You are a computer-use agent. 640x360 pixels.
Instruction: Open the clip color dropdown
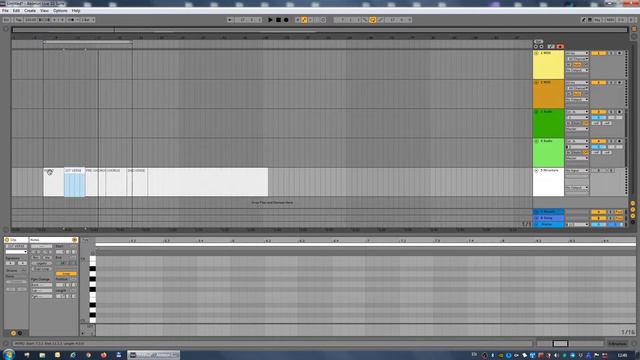point(16,252)
